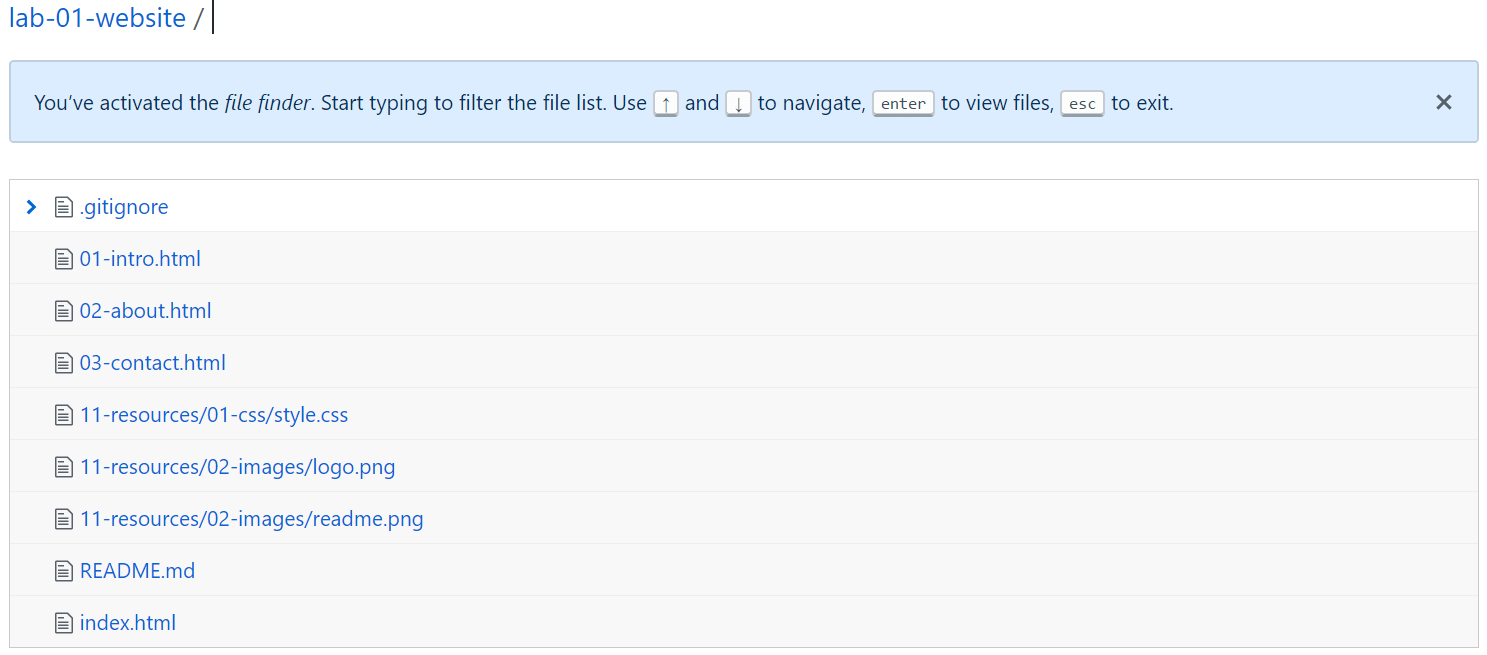Click the file icon next to 01-intro.html
The image size is (1487, 655).
64,259
